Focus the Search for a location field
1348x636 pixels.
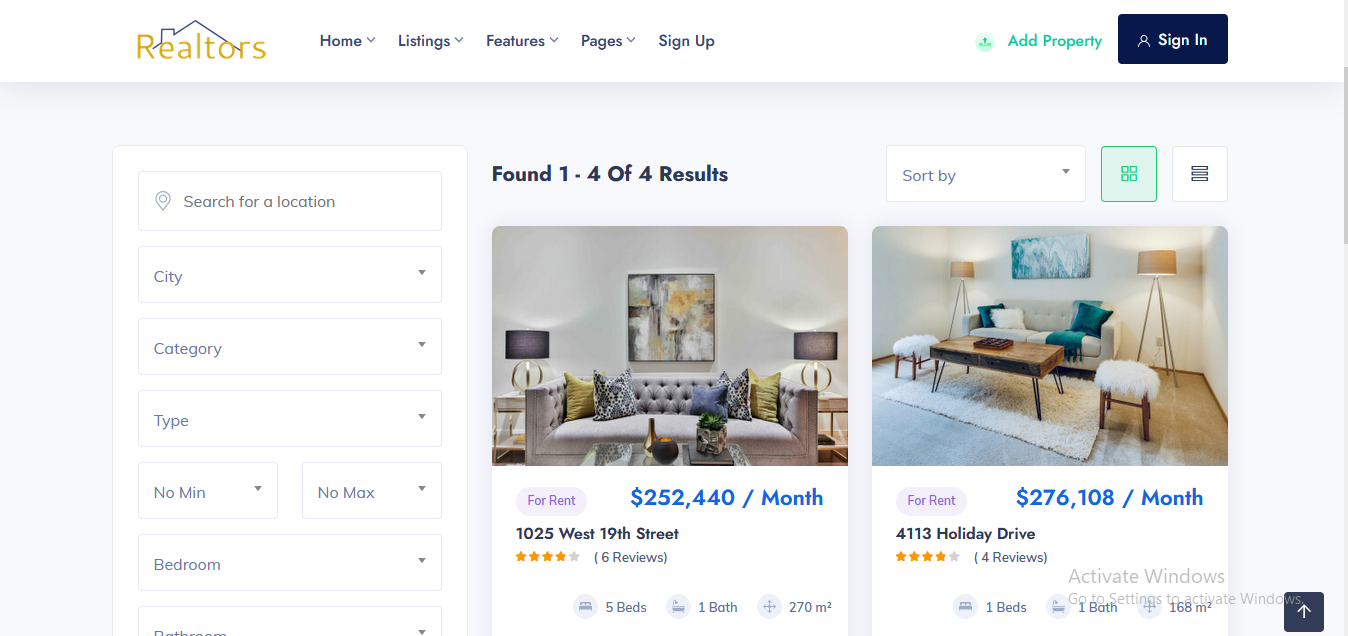[290, 201]
